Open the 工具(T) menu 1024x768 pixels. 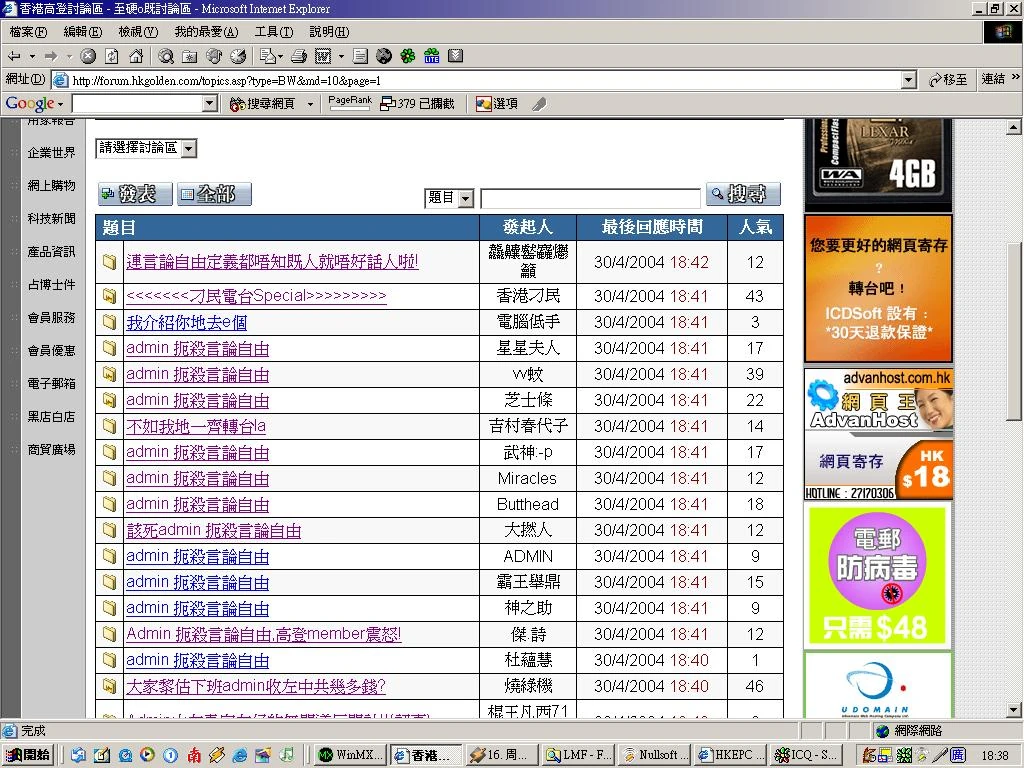(274, 31)
